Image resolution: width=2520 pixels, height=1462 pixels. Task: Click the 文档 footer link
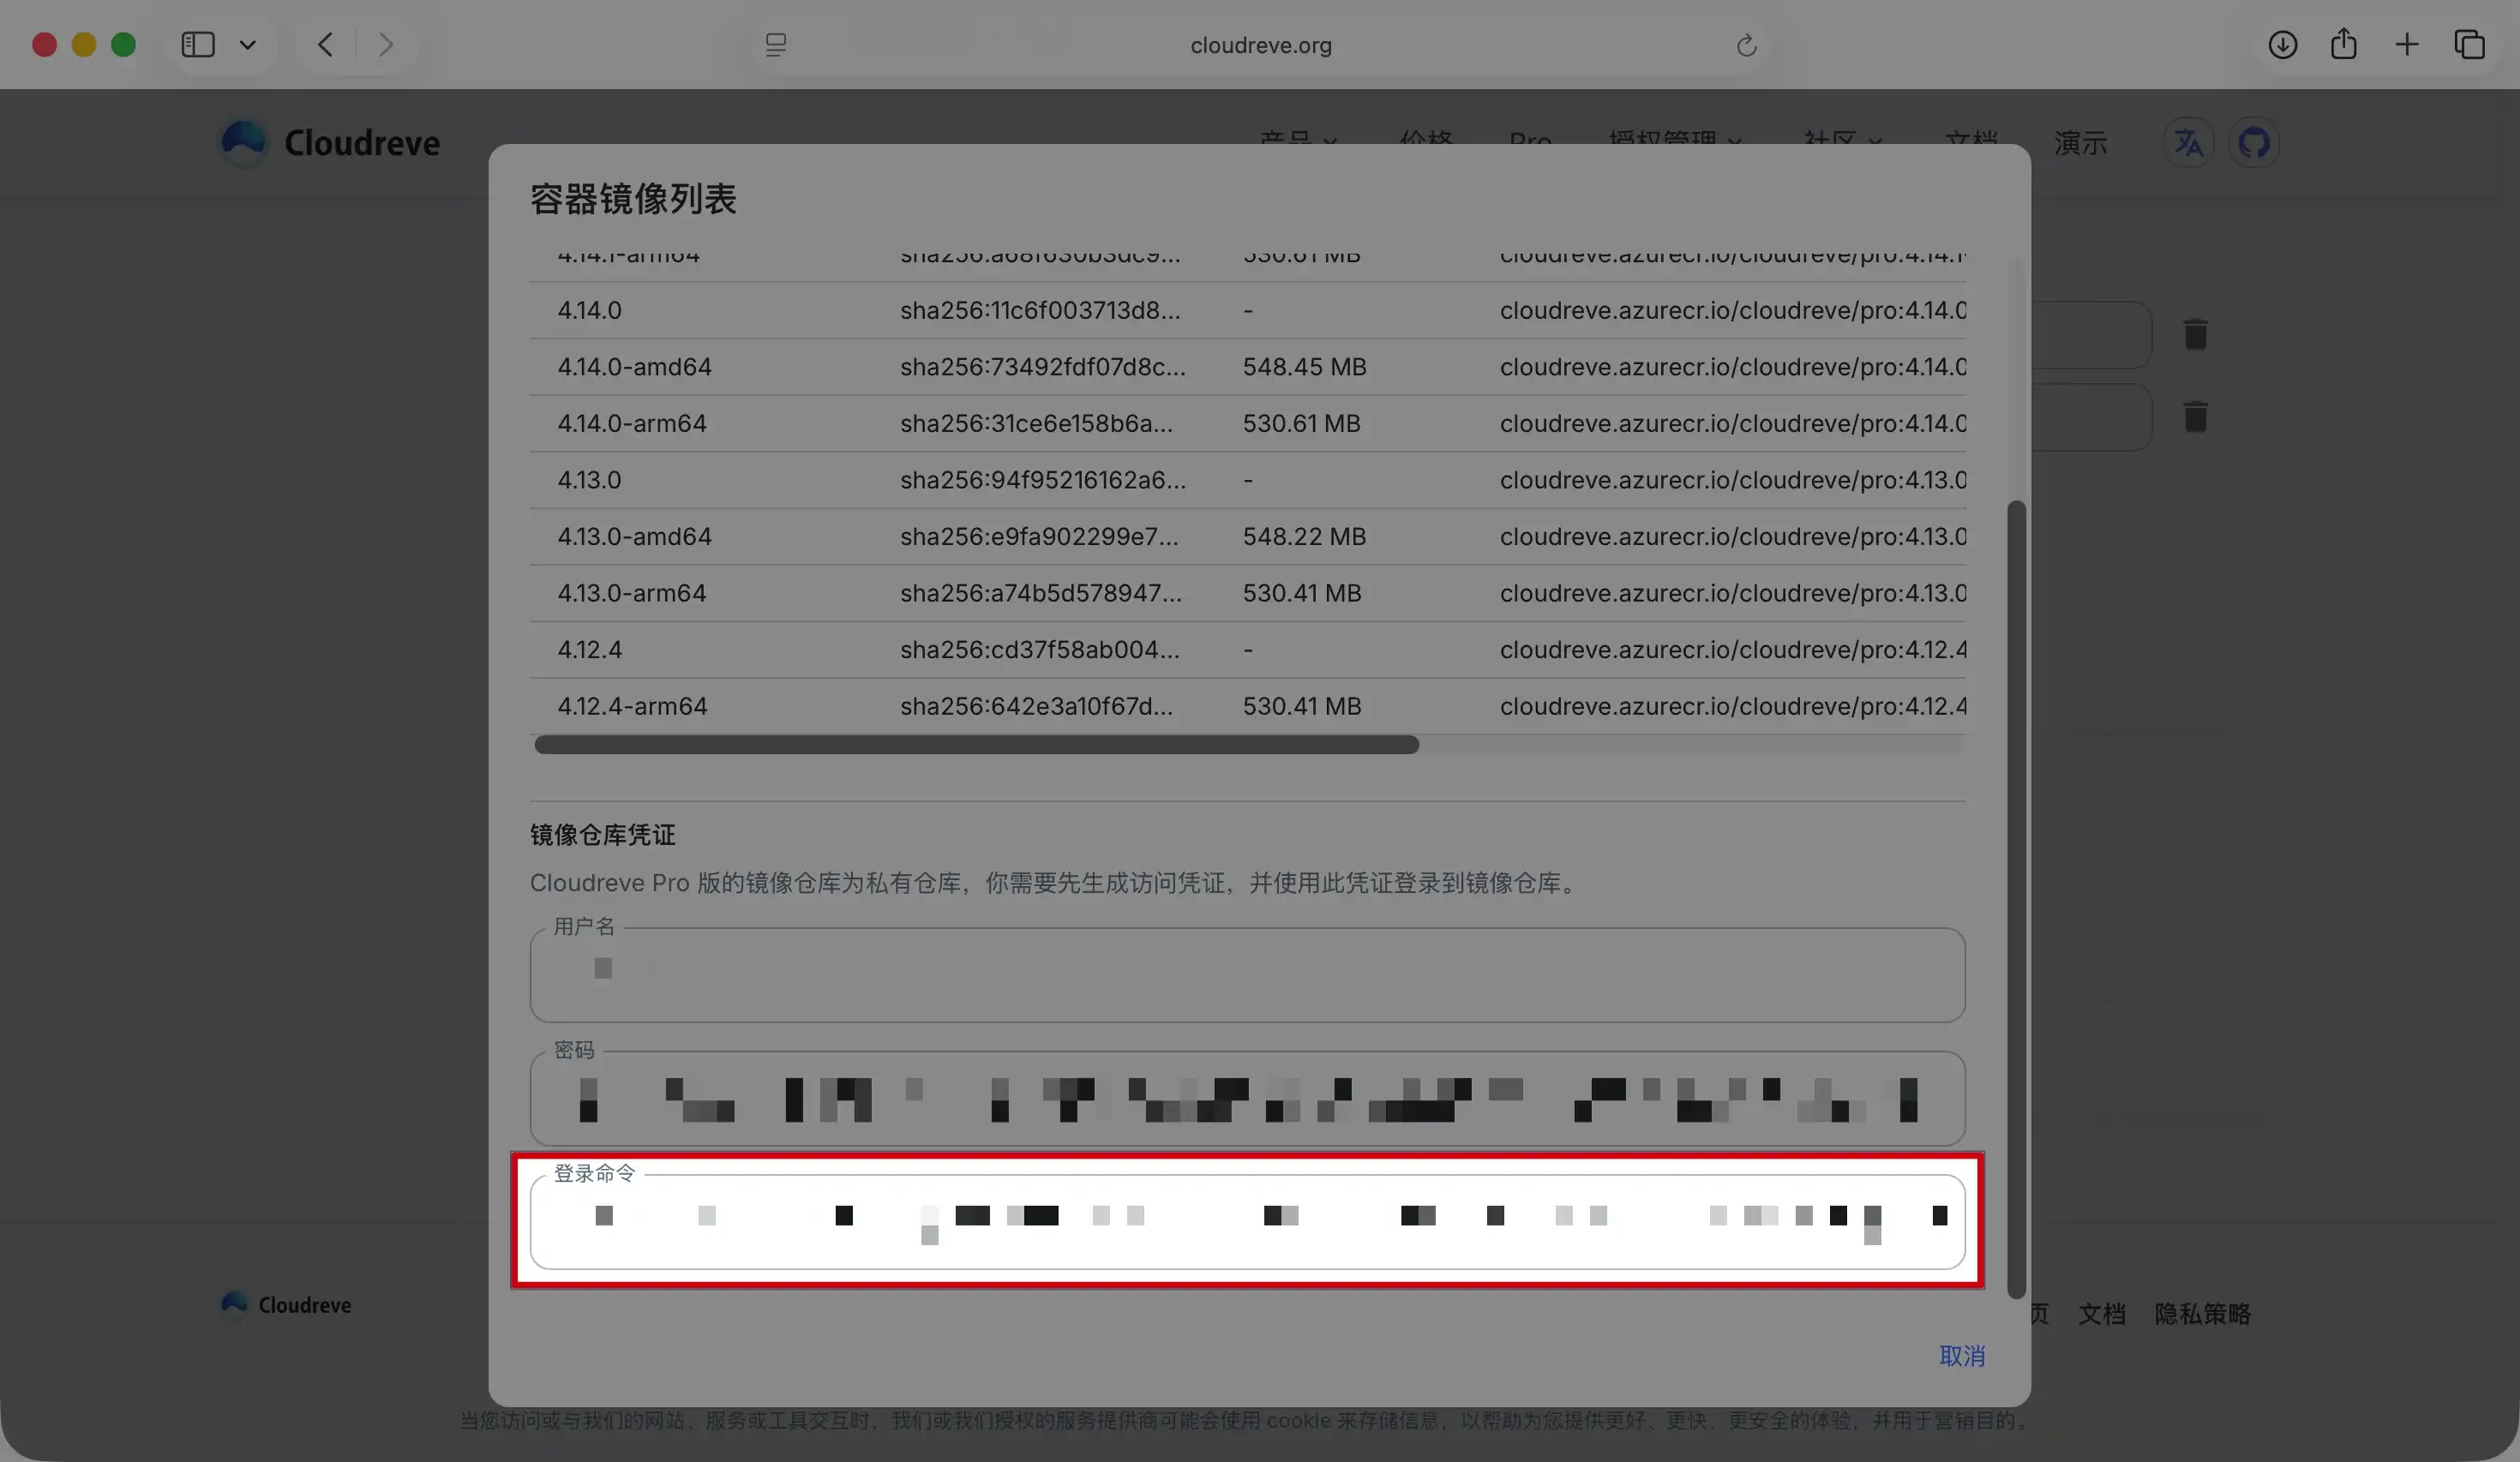click(2101, 1313)
